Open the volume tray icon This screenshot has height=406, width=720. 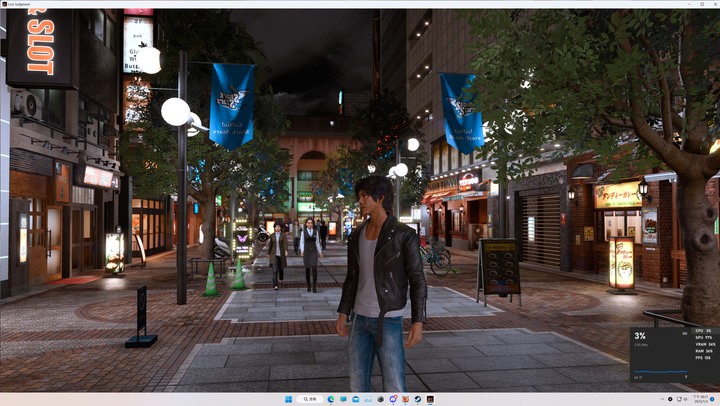pos(685,399)
